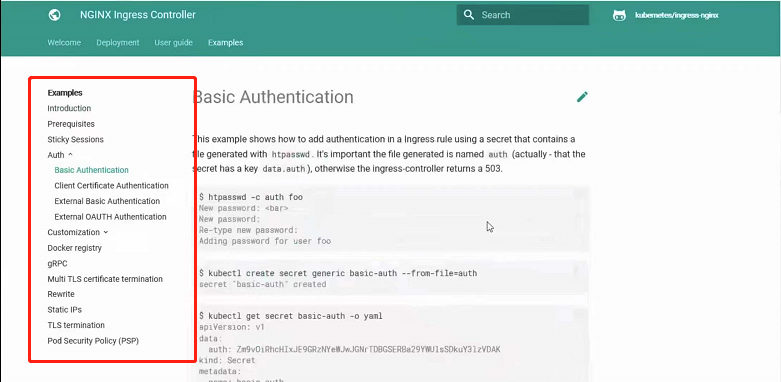Collapse the Auth section chevron
Screen dimensions: 781x382
[70, 155]
